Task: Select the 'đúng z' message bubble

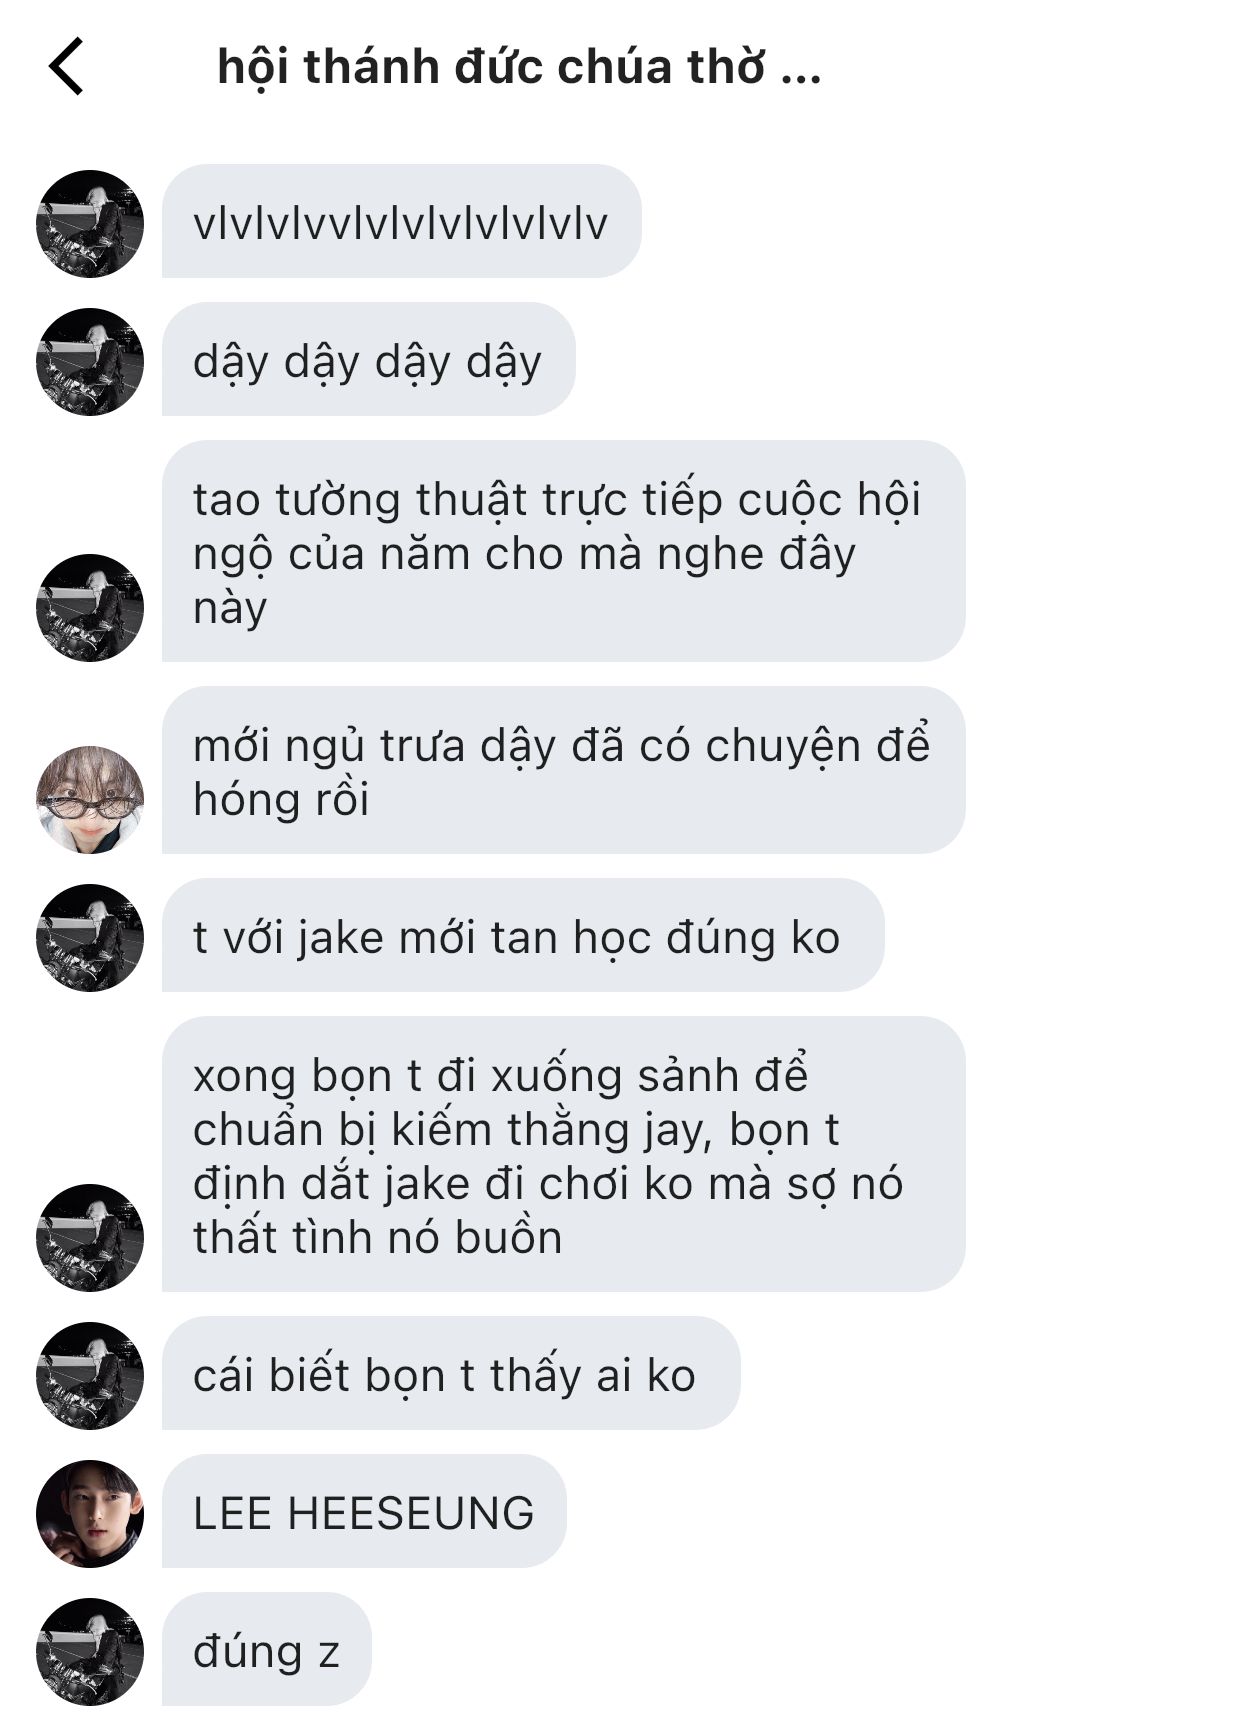Action: [266, 1649]
